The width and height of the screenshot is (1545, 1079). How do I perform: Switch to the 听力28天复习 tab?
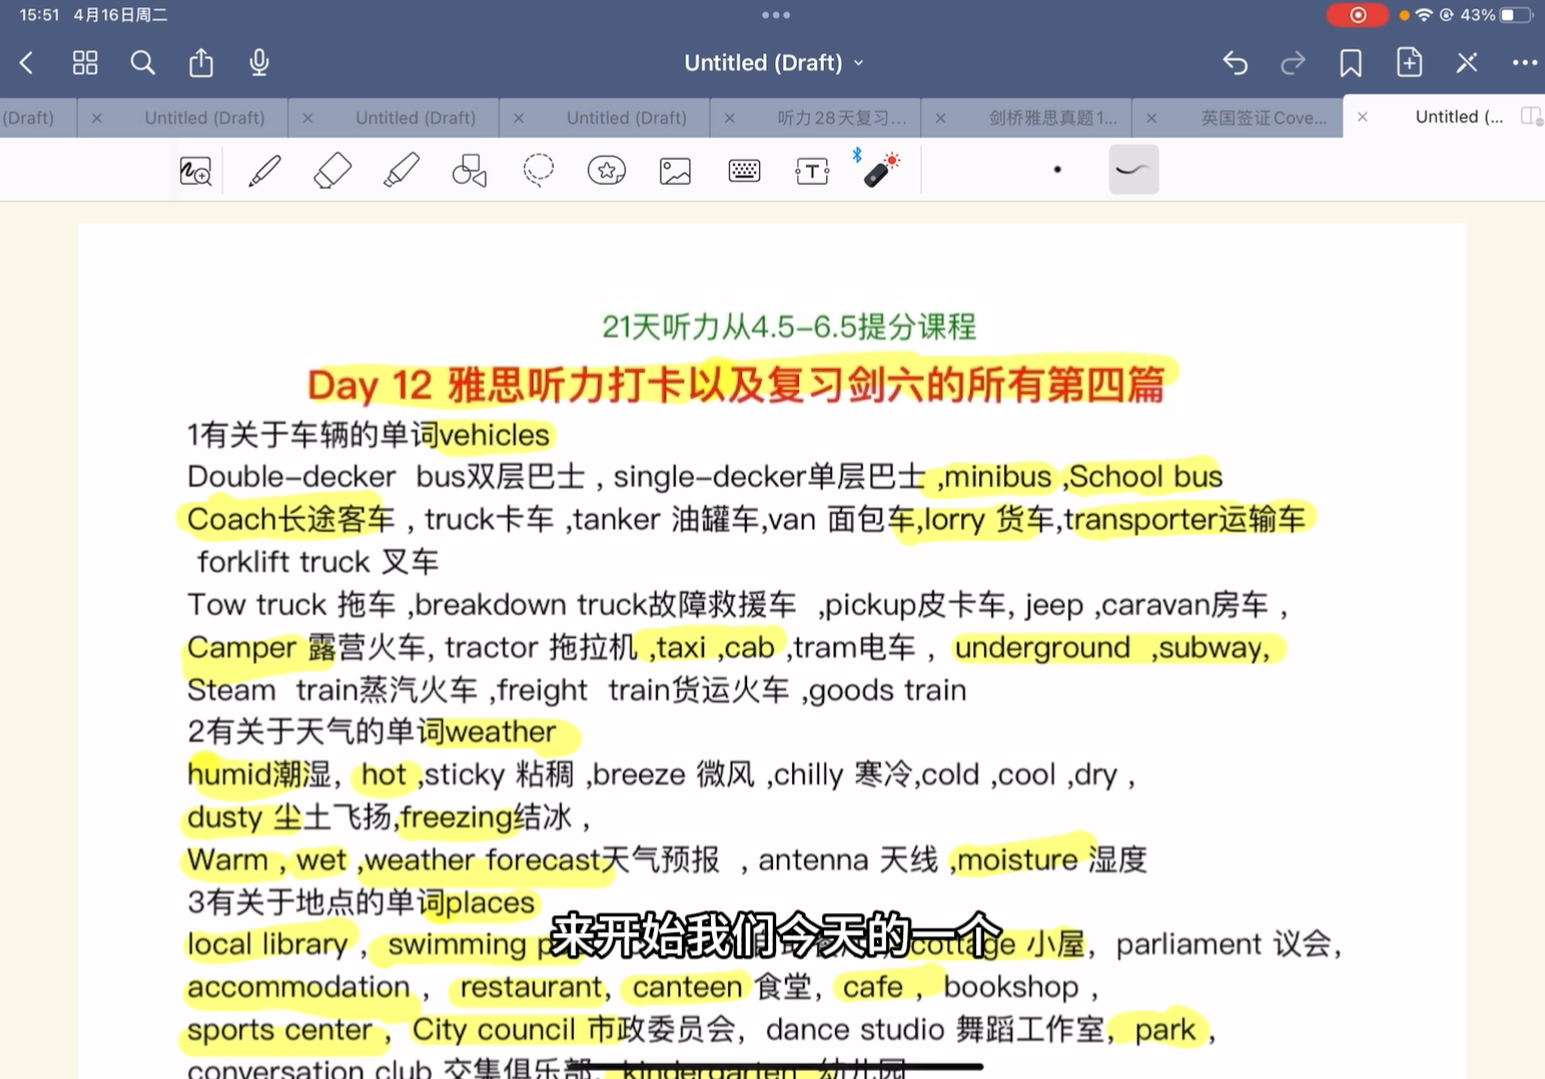841,118
